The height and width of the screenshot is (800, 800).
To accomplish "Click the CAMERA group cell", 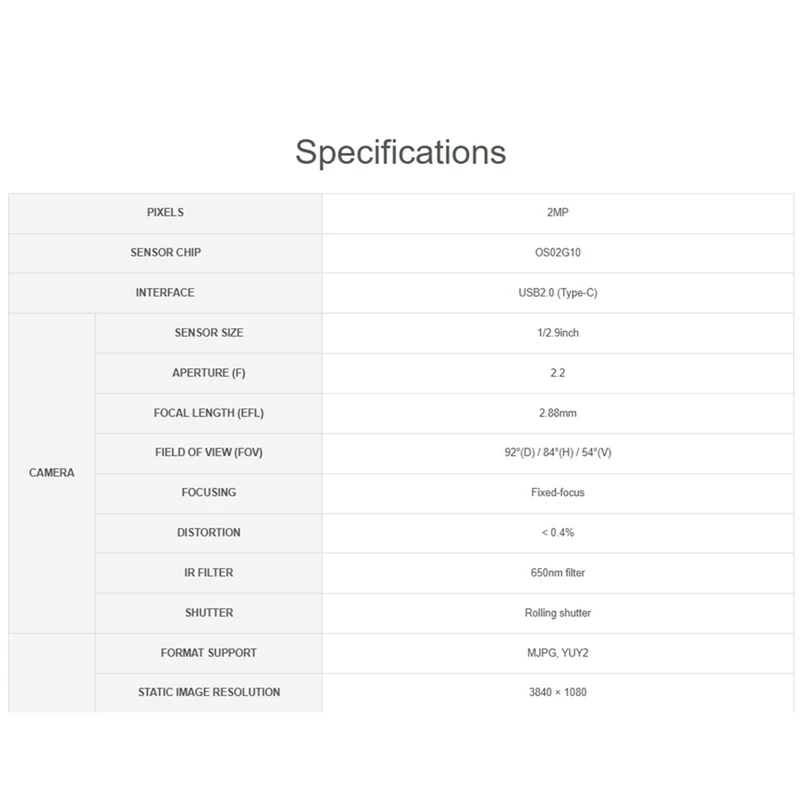I will pos(52,473).
